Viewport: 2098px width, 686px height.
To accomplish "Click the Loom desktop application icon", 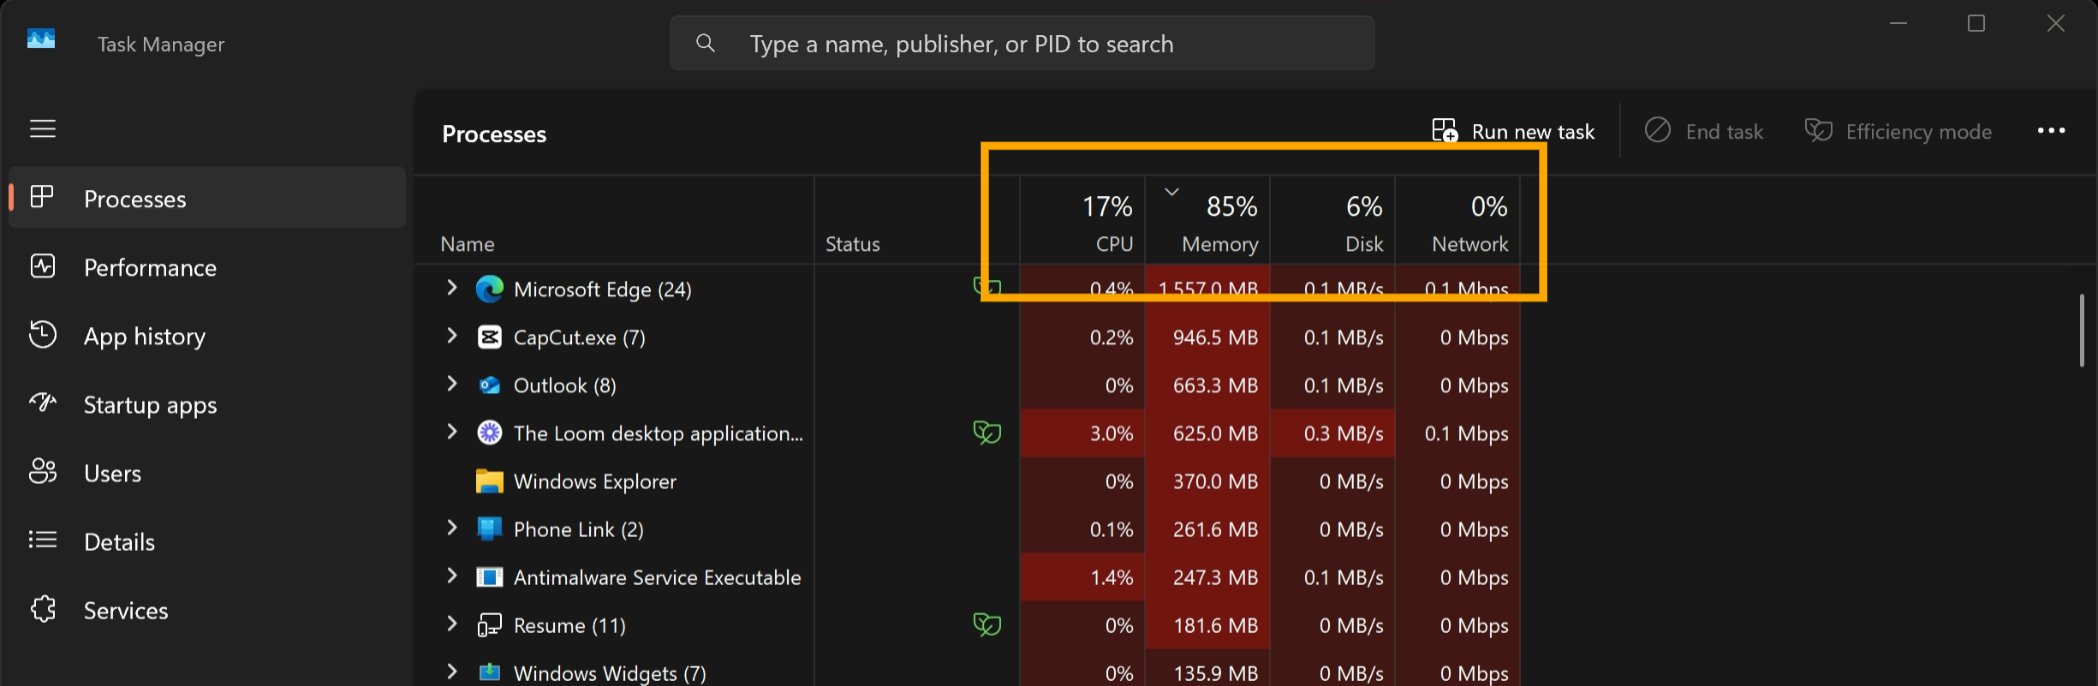I will click(489, 433).
